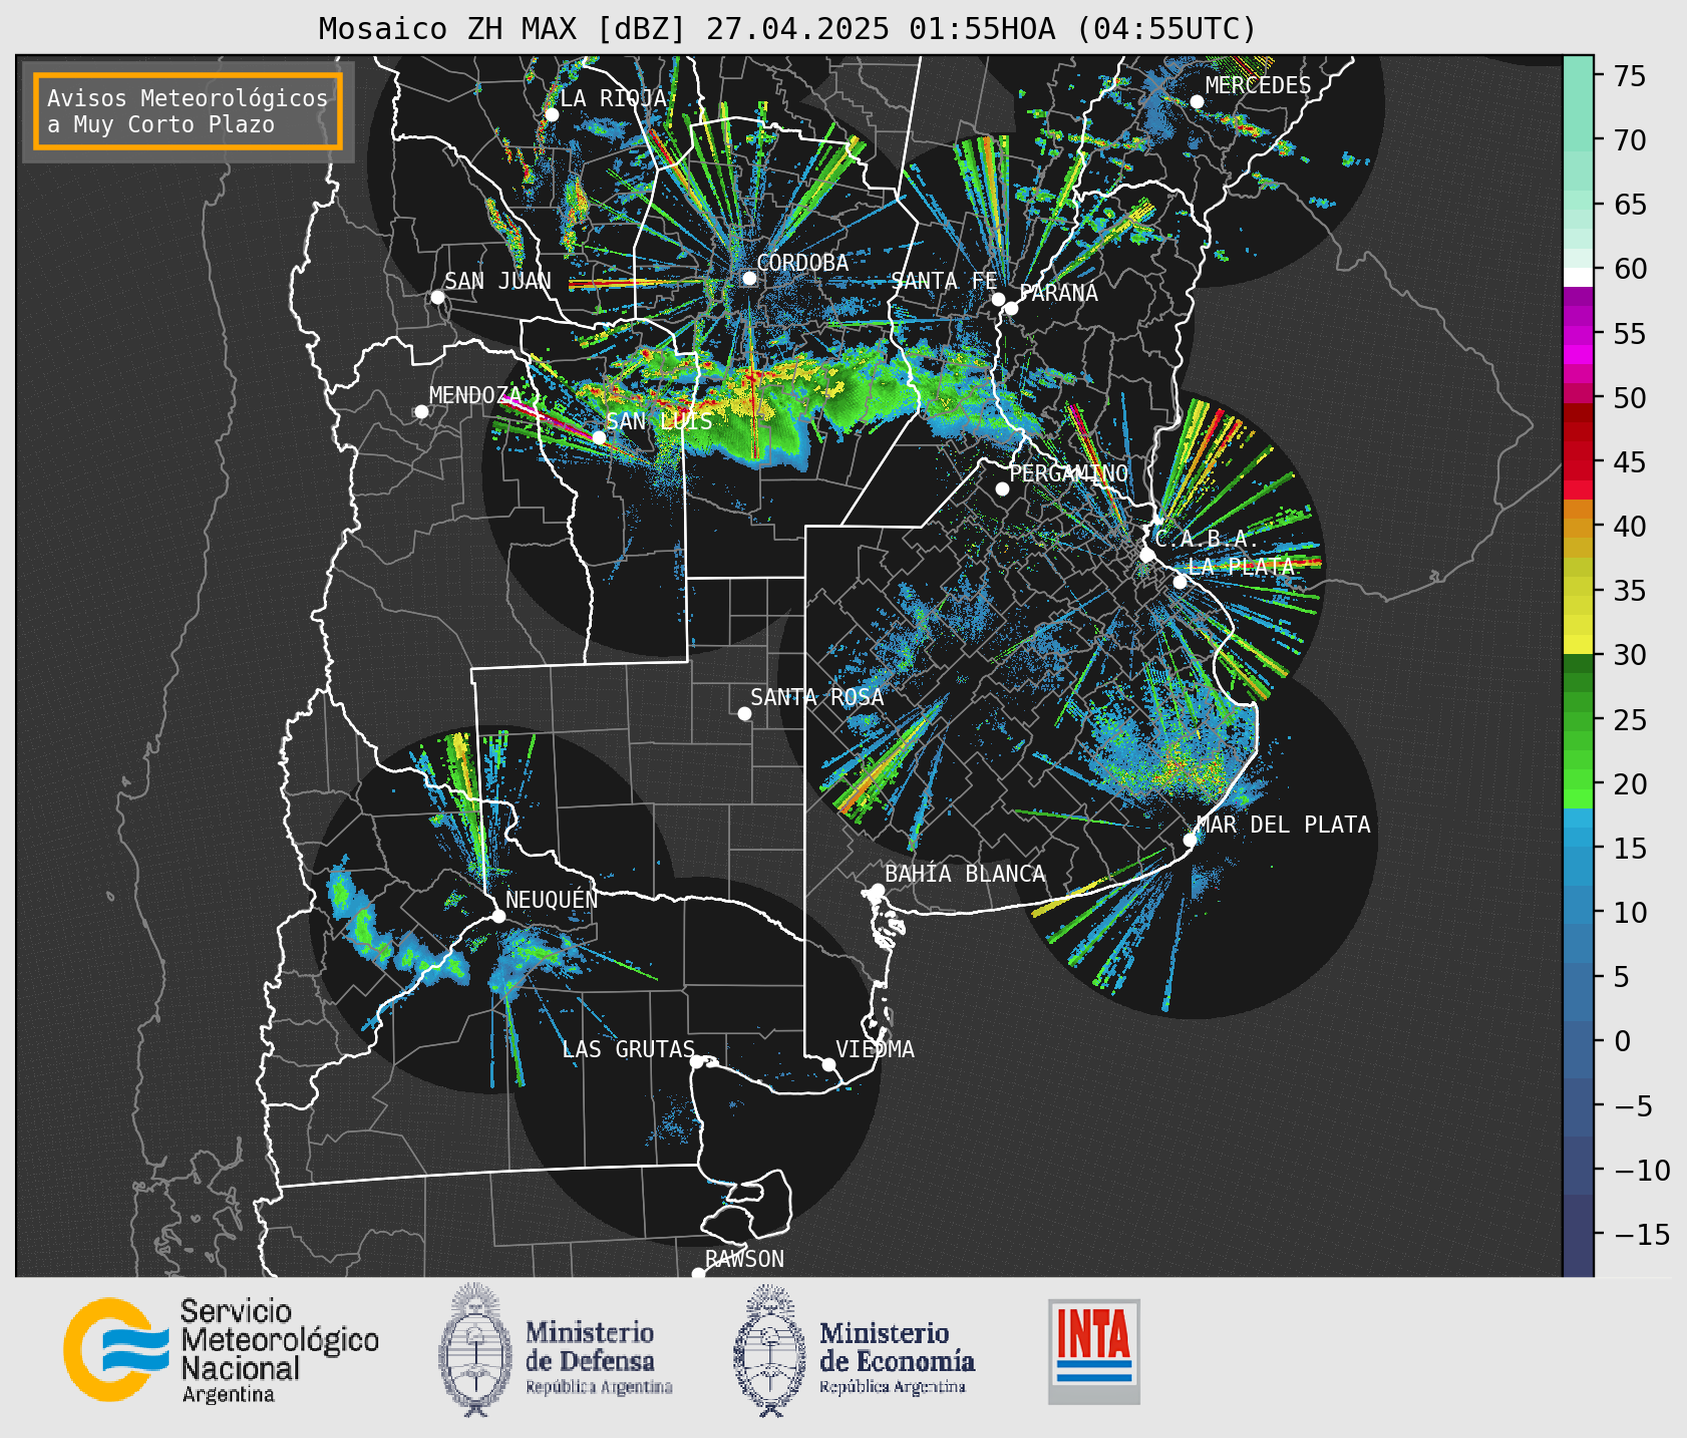
Task: Click the MENDOZA city marker dot
Action: [422, 412]
